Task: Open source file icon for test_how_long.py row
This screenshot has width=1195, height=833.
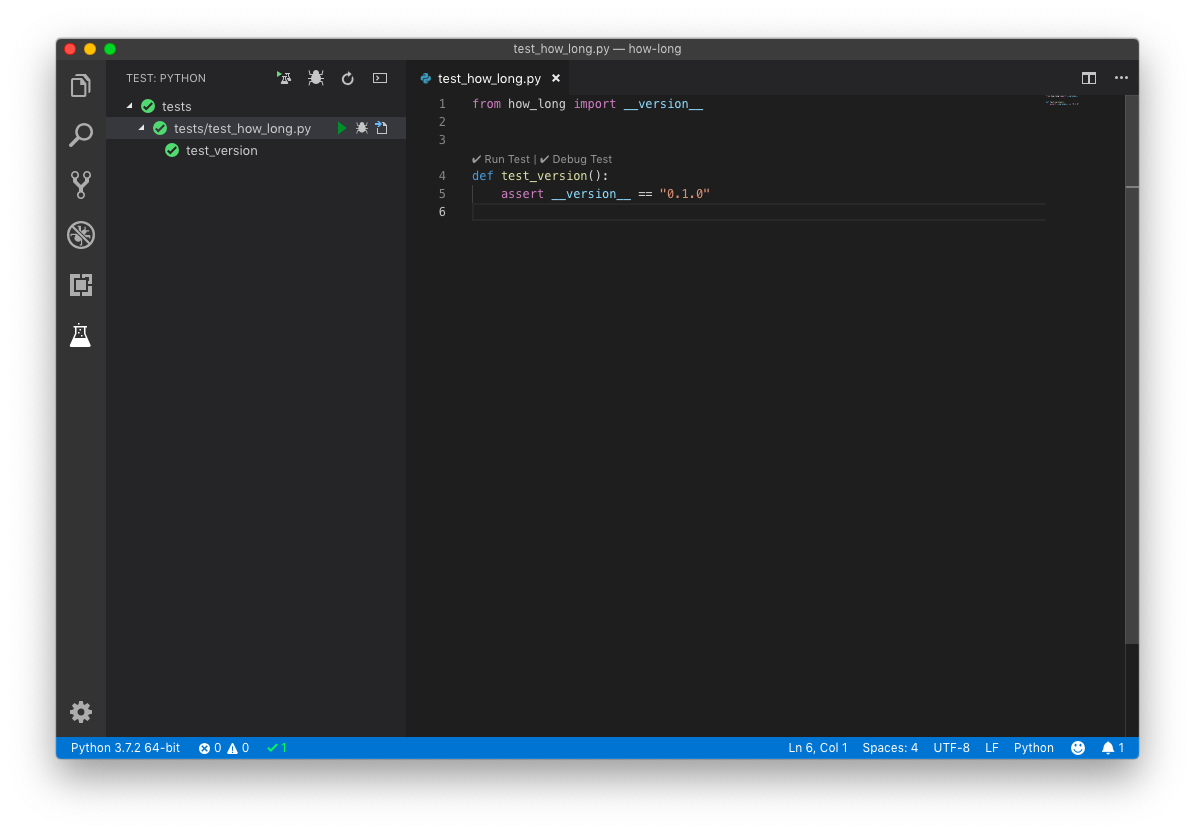Action: (x=381, y=128)
